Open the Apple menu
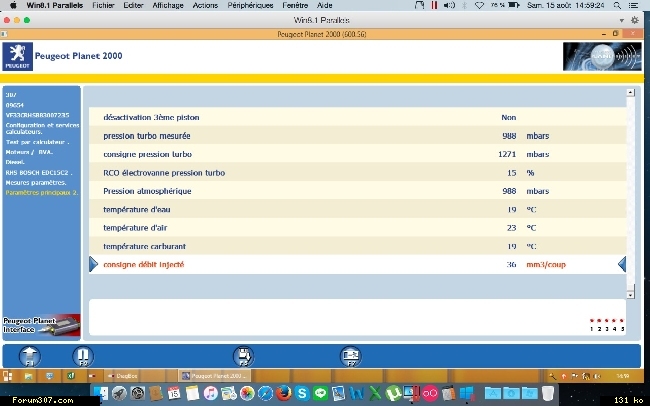Image resolution: width=650 pixels, height=406 pixels. point(13,5)
